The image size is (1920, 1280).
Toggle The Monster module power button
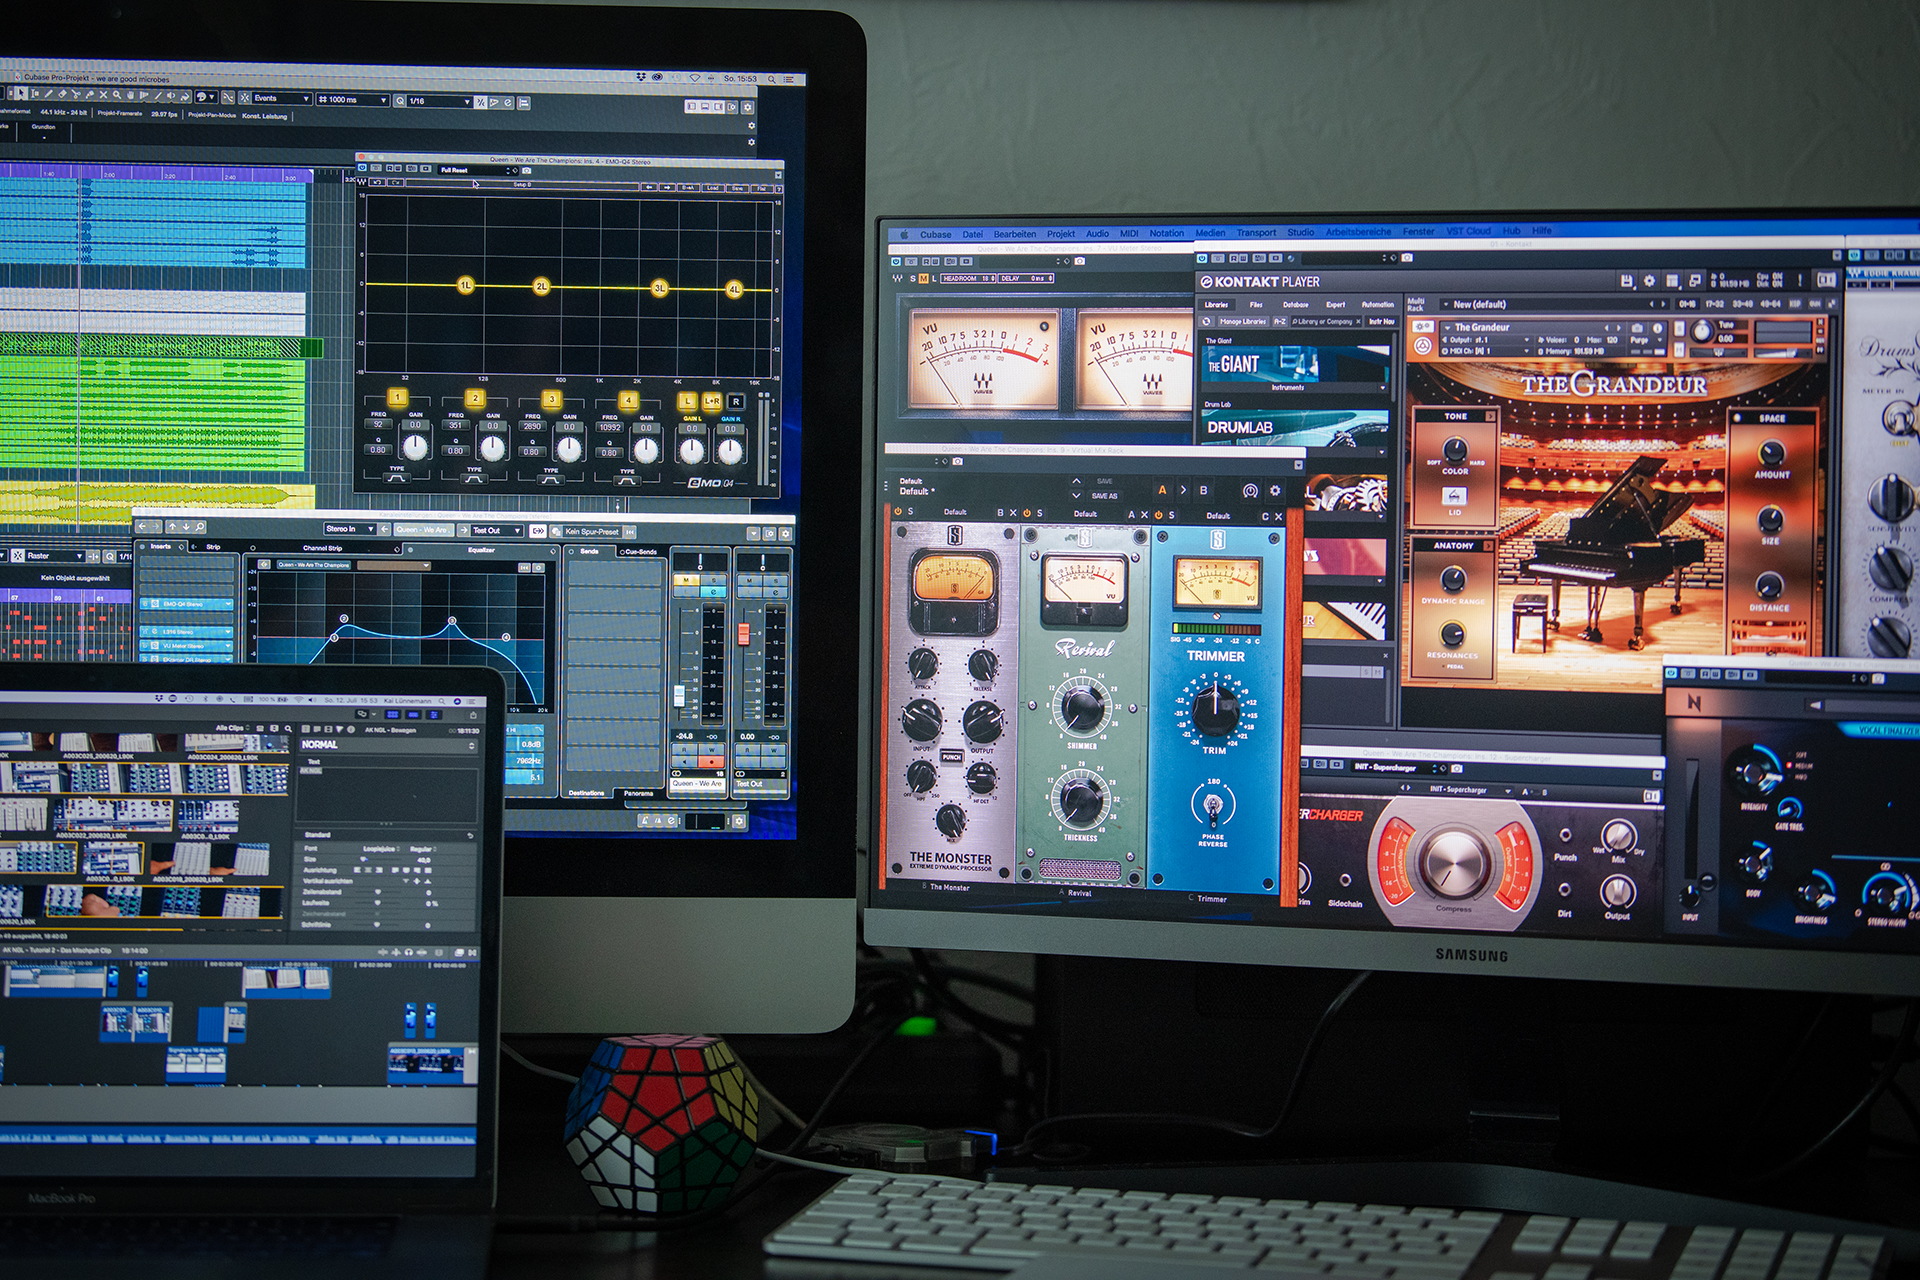pos(897,512)
